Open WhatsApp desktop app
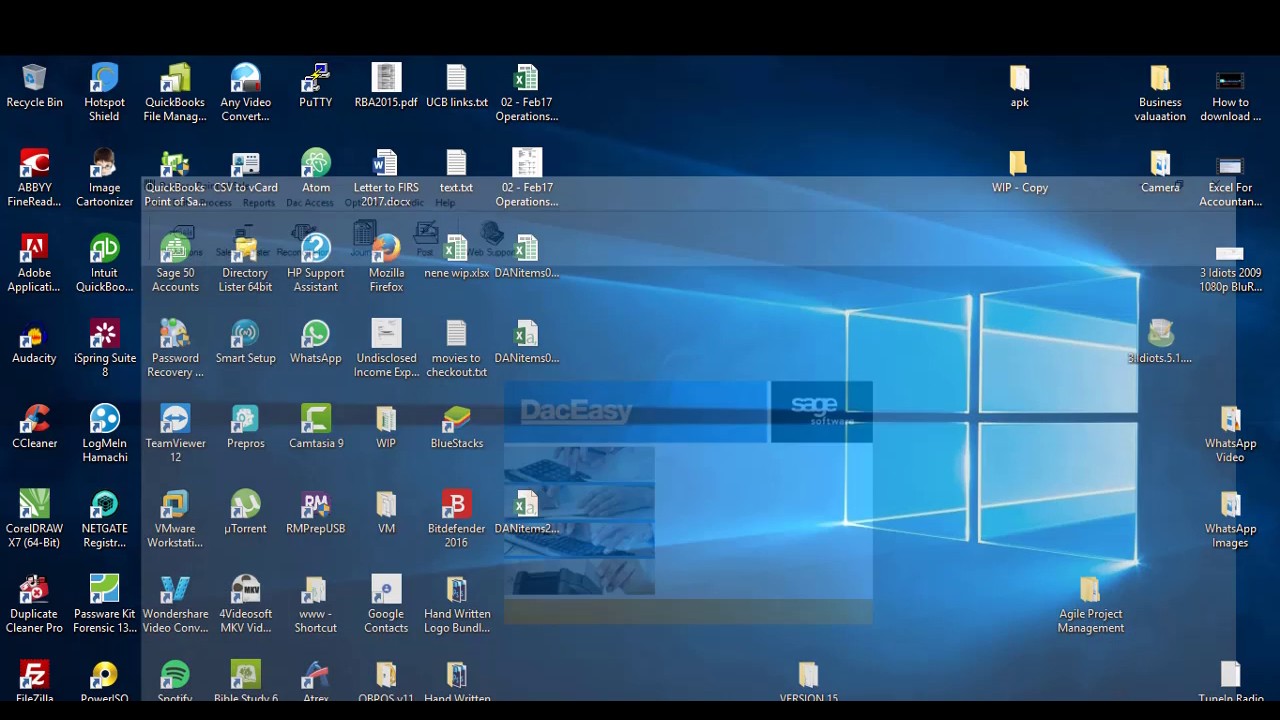 [x=316, y=342]
